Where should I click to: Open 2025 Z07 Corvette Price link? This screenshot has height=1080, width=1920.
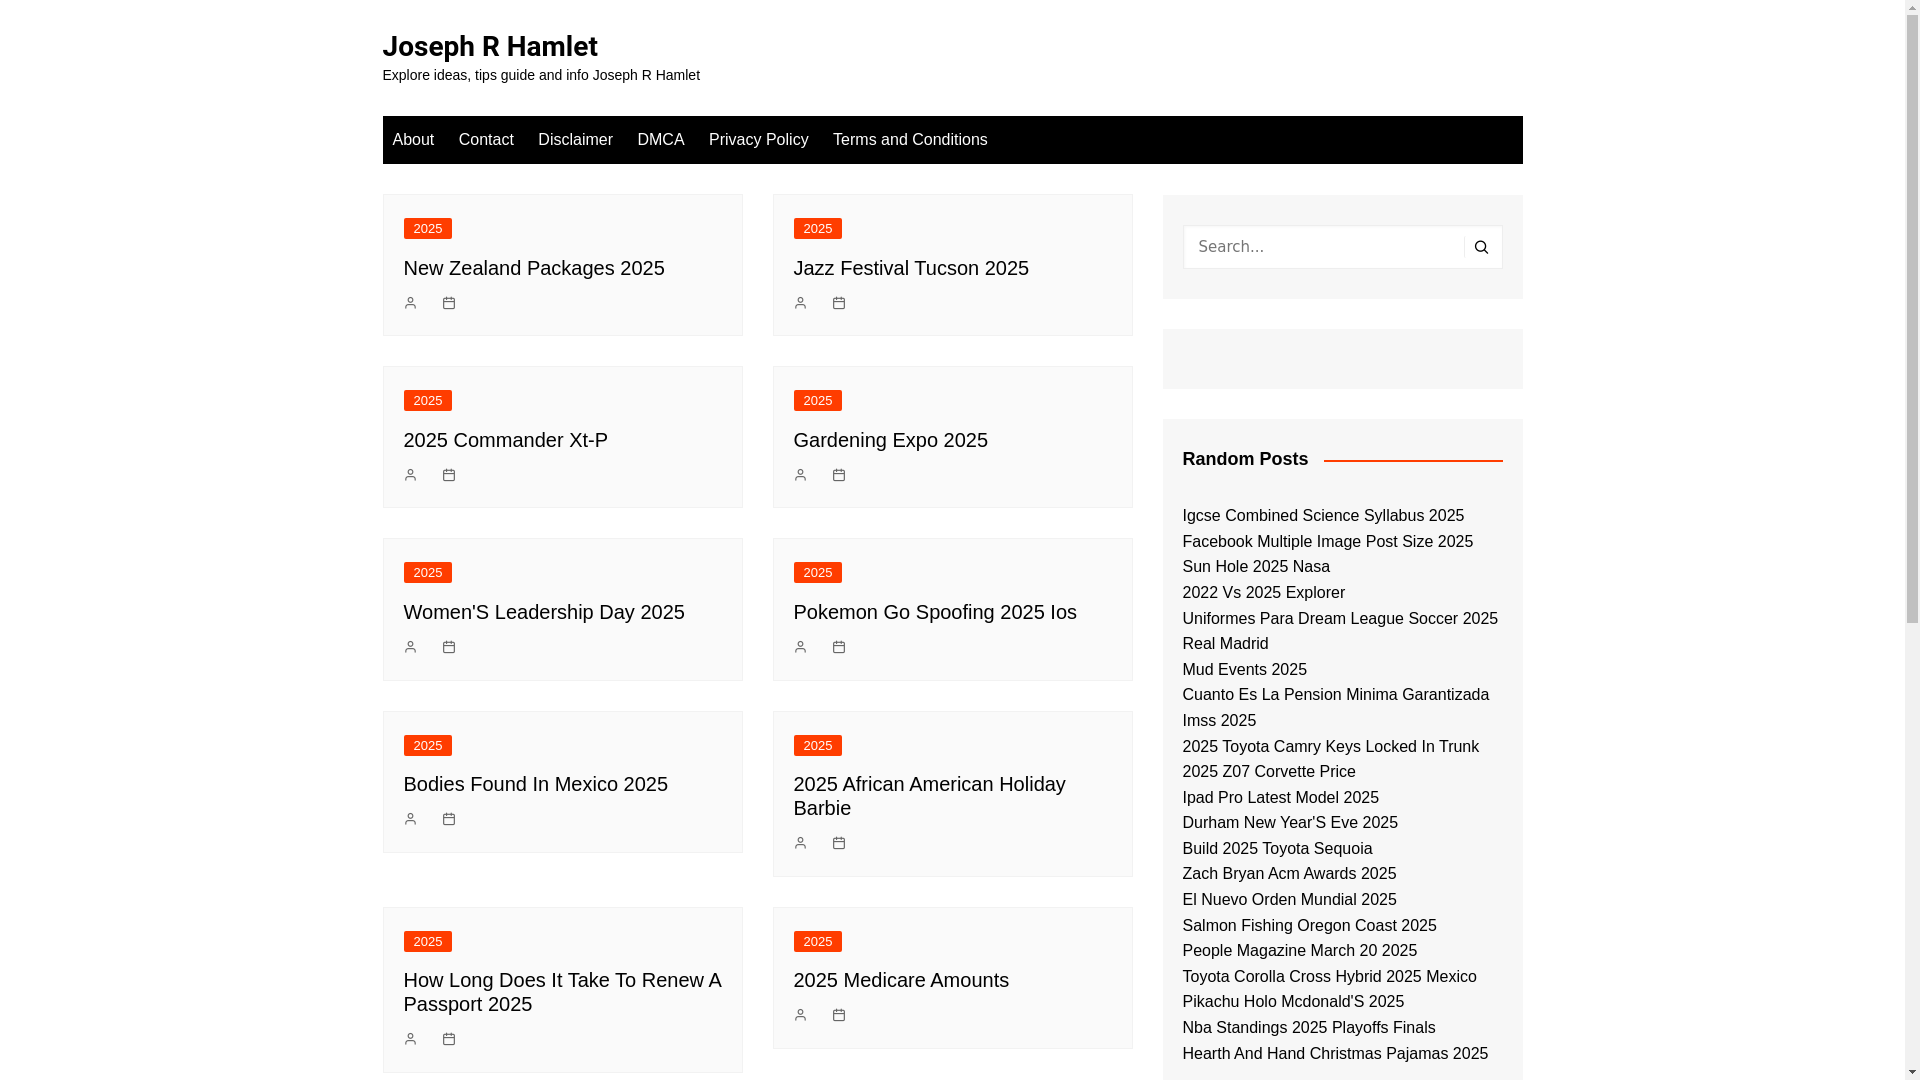pyautogui.click(x=1268, y=772)
